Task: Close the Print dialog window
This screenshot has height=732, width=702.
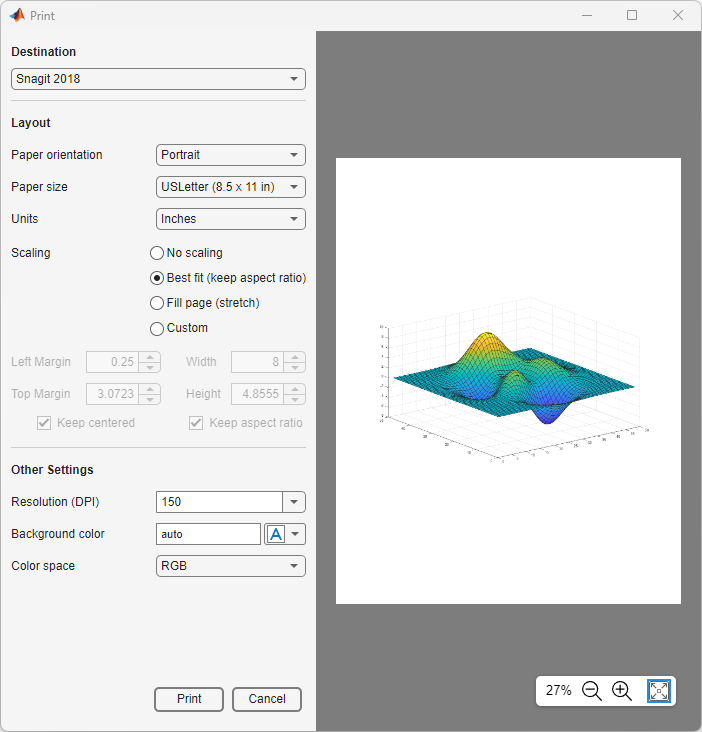Action: pos(678,15)
